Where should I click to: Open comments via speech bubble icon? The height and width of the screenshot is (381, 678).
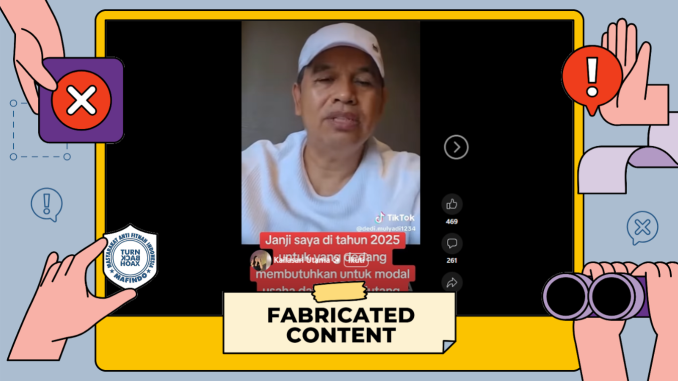(452, 243)
